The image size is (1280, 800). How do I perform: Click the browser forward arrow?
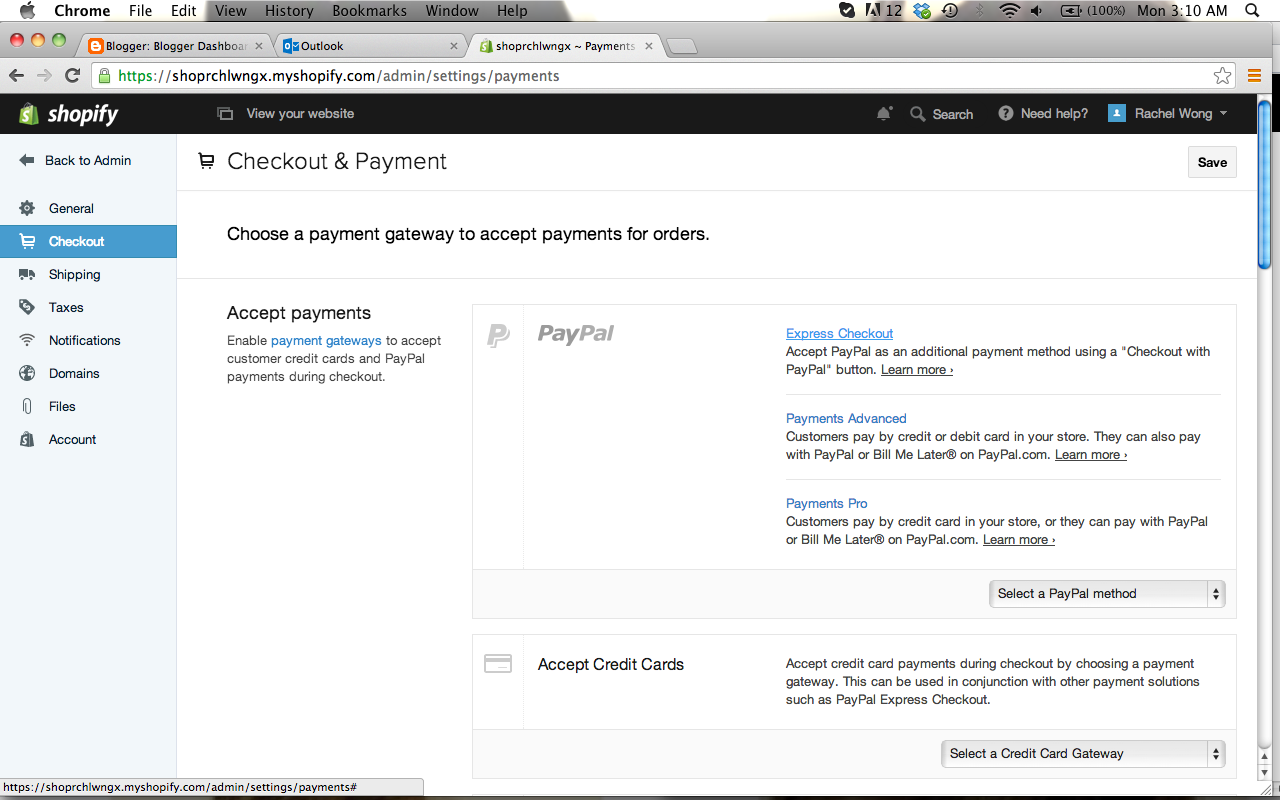pyautogui.click(x=44, y=76)
